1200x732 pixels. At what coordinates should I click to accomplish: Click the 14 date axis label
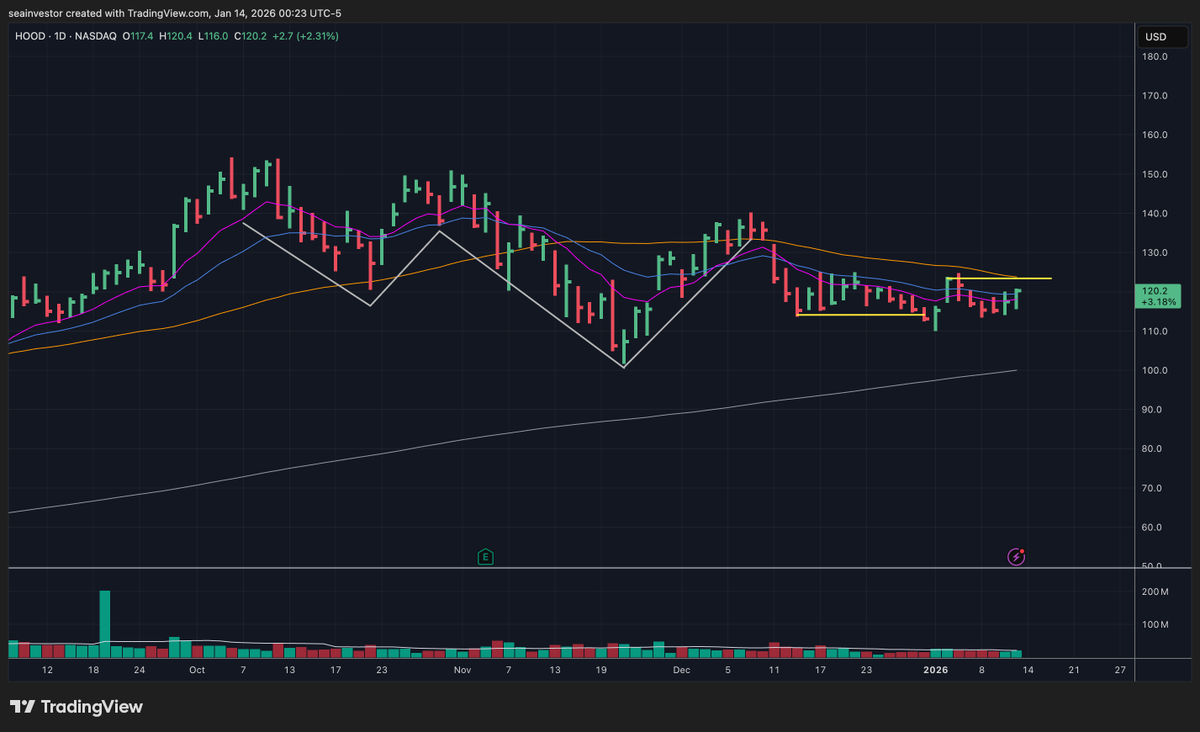pos(1027,670)
